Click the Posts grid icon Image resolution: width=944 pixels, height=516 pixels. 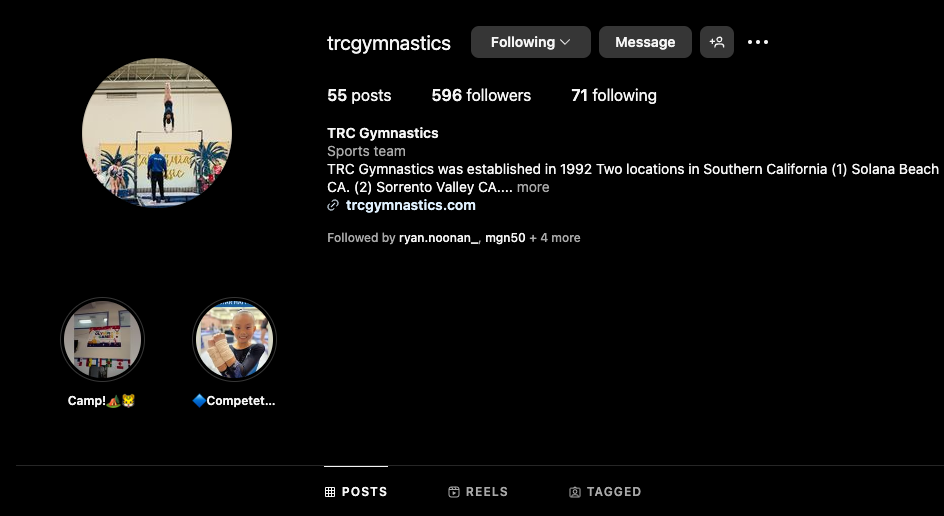330,492
